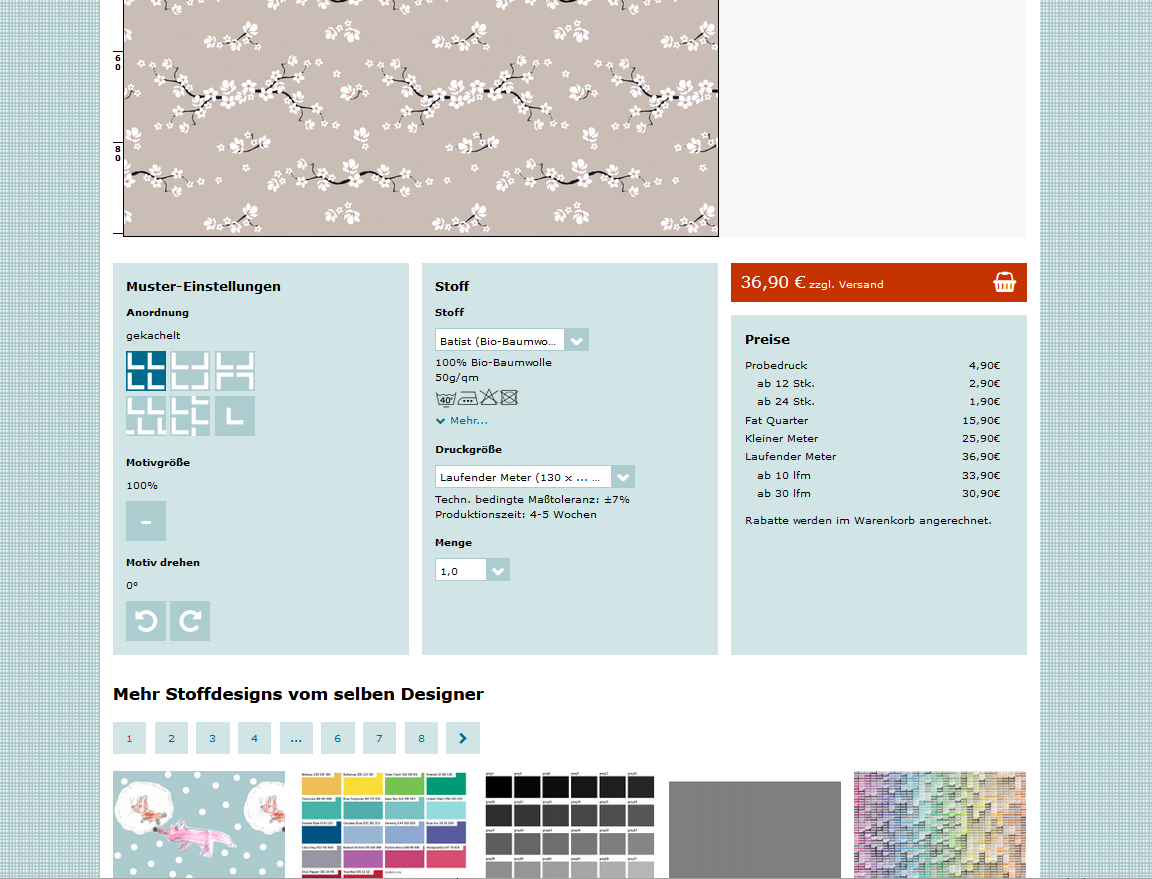Add to cart via 36,90 € button
The width and height of the screenshot is (1152, 879).
click(x=860, y=283)
